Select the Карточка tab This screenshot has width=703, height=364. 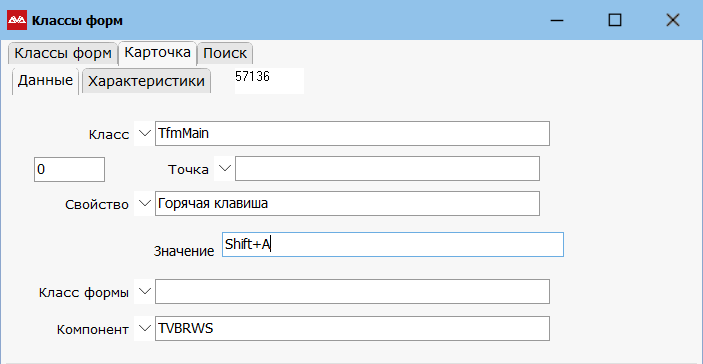[157, 52]
